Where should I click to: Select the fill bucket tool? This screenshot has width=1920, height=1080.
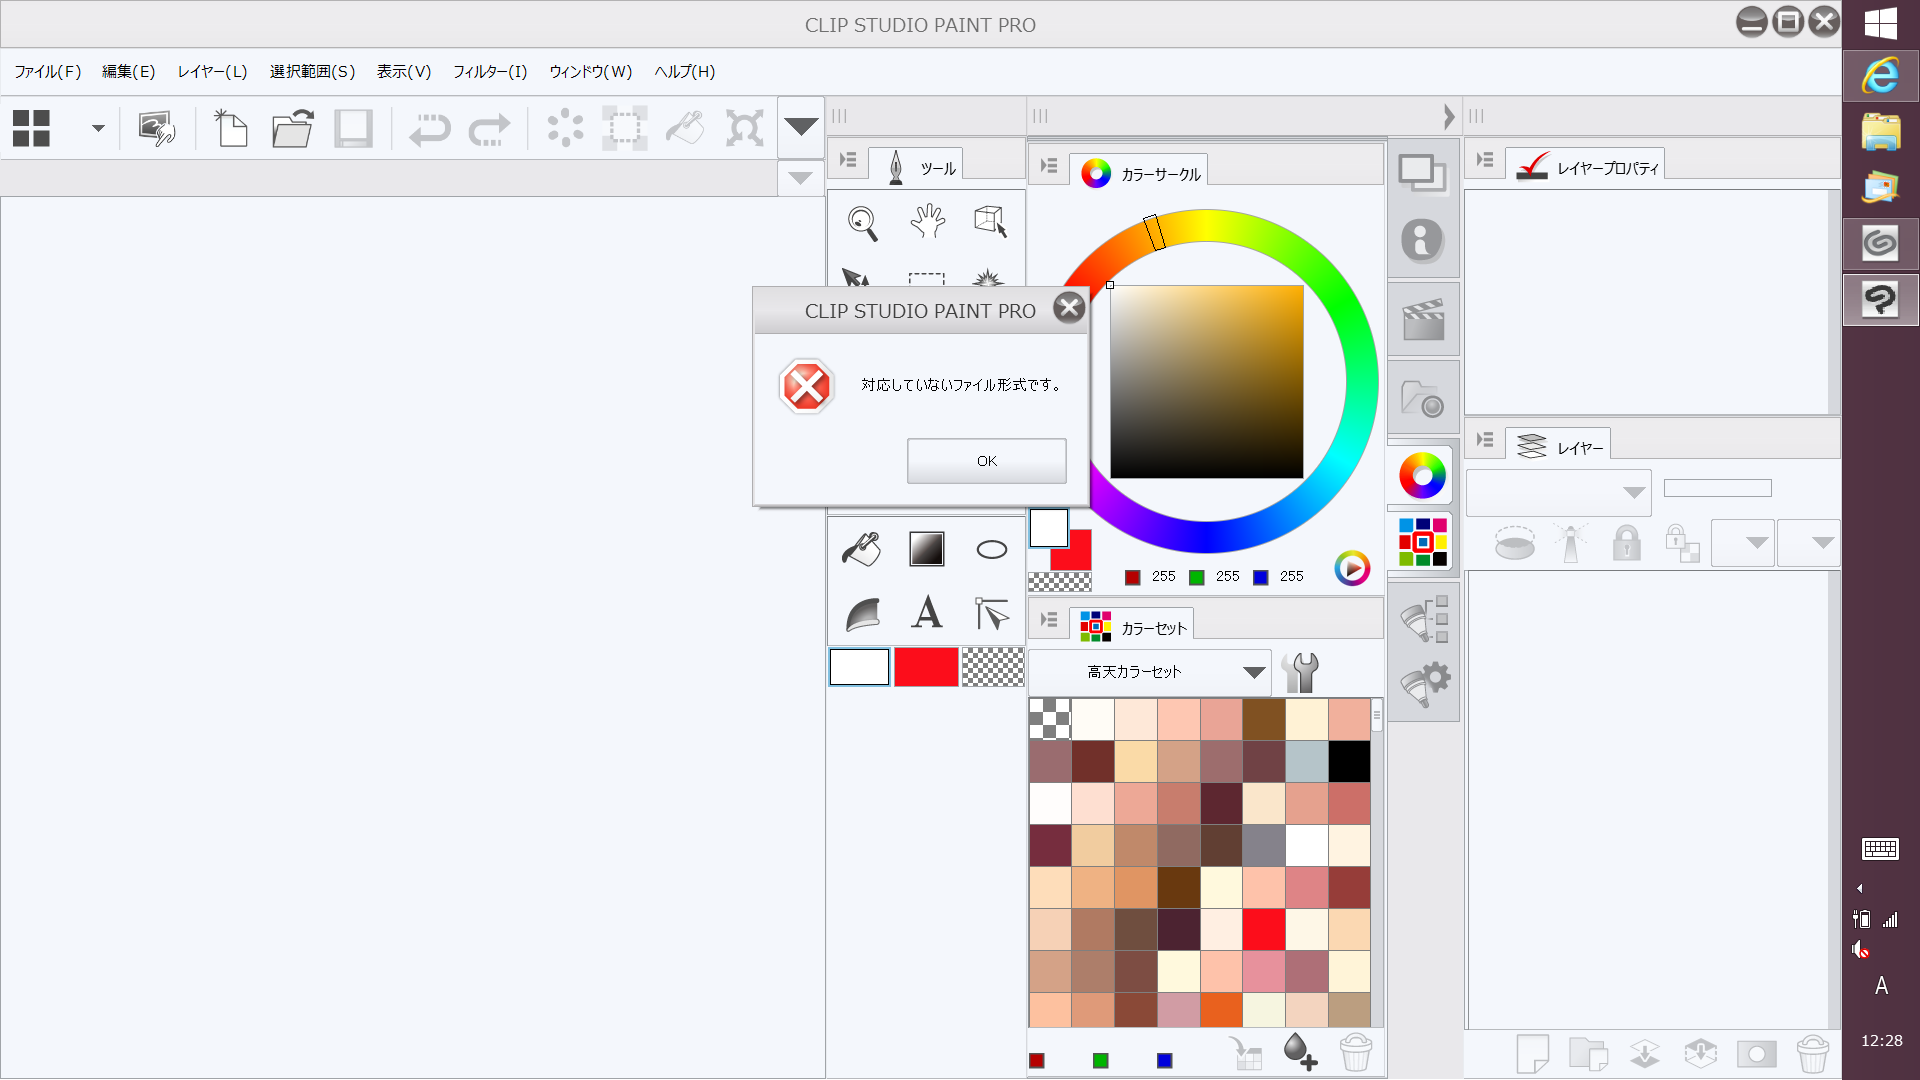click(861, 549)
